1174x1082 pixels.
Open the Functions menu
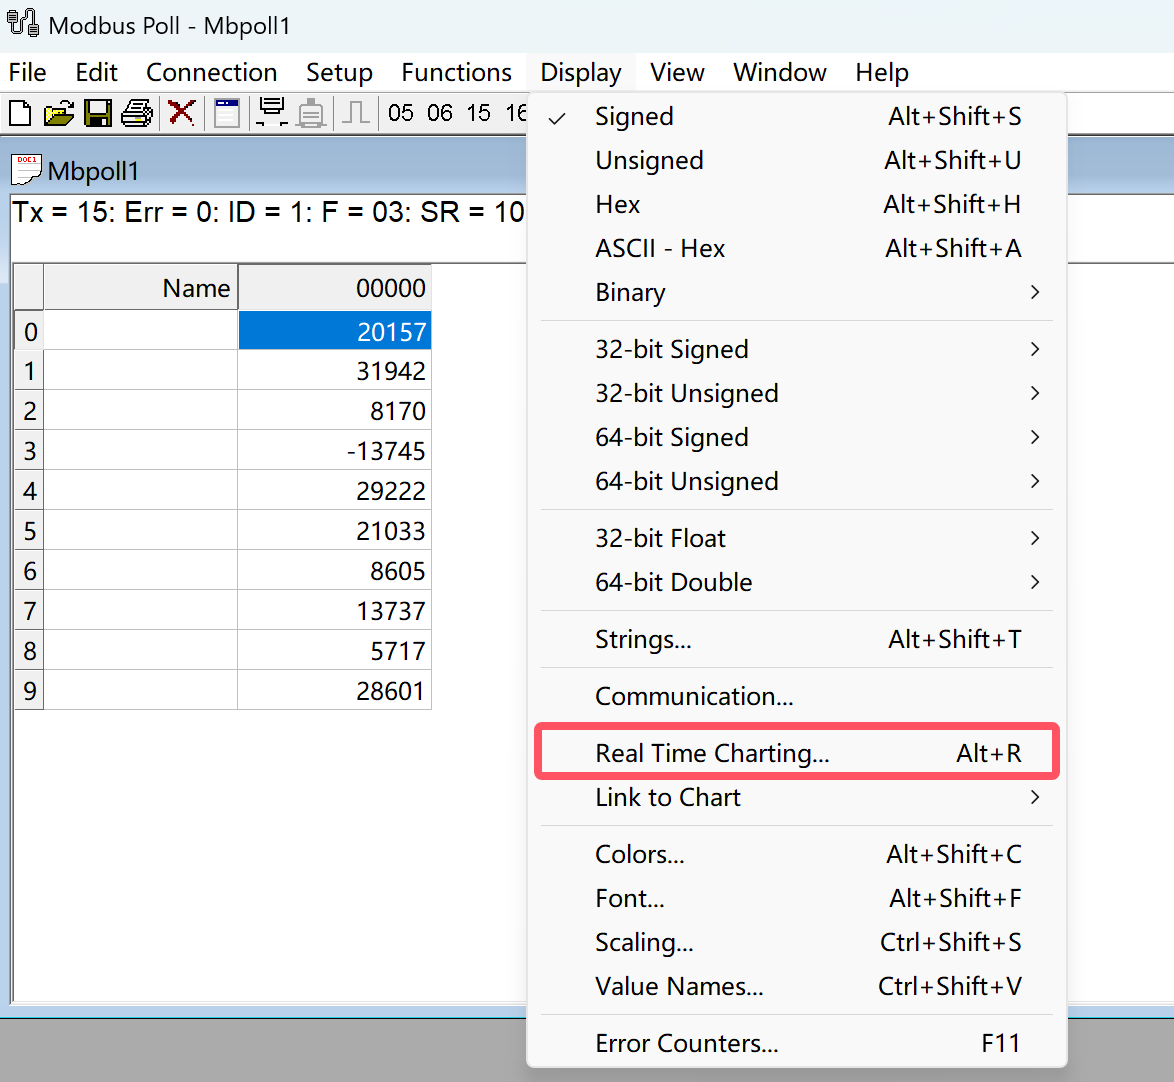[x=457, y=73]
